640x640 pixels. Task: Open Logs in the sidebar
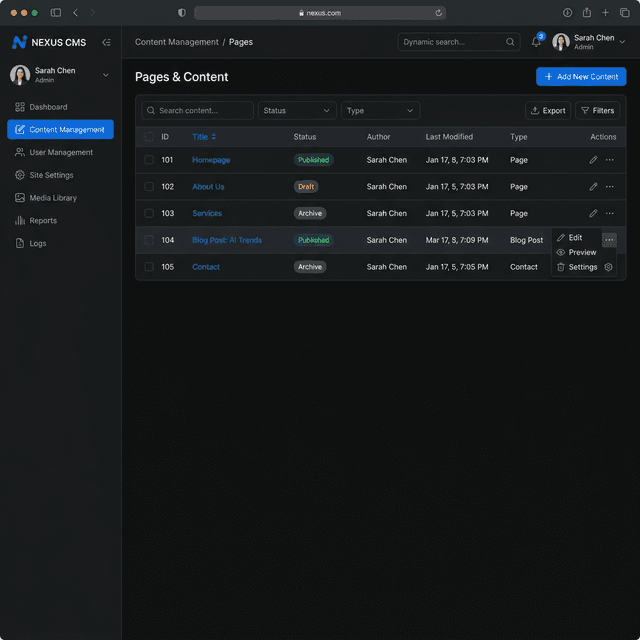(60, 244)
